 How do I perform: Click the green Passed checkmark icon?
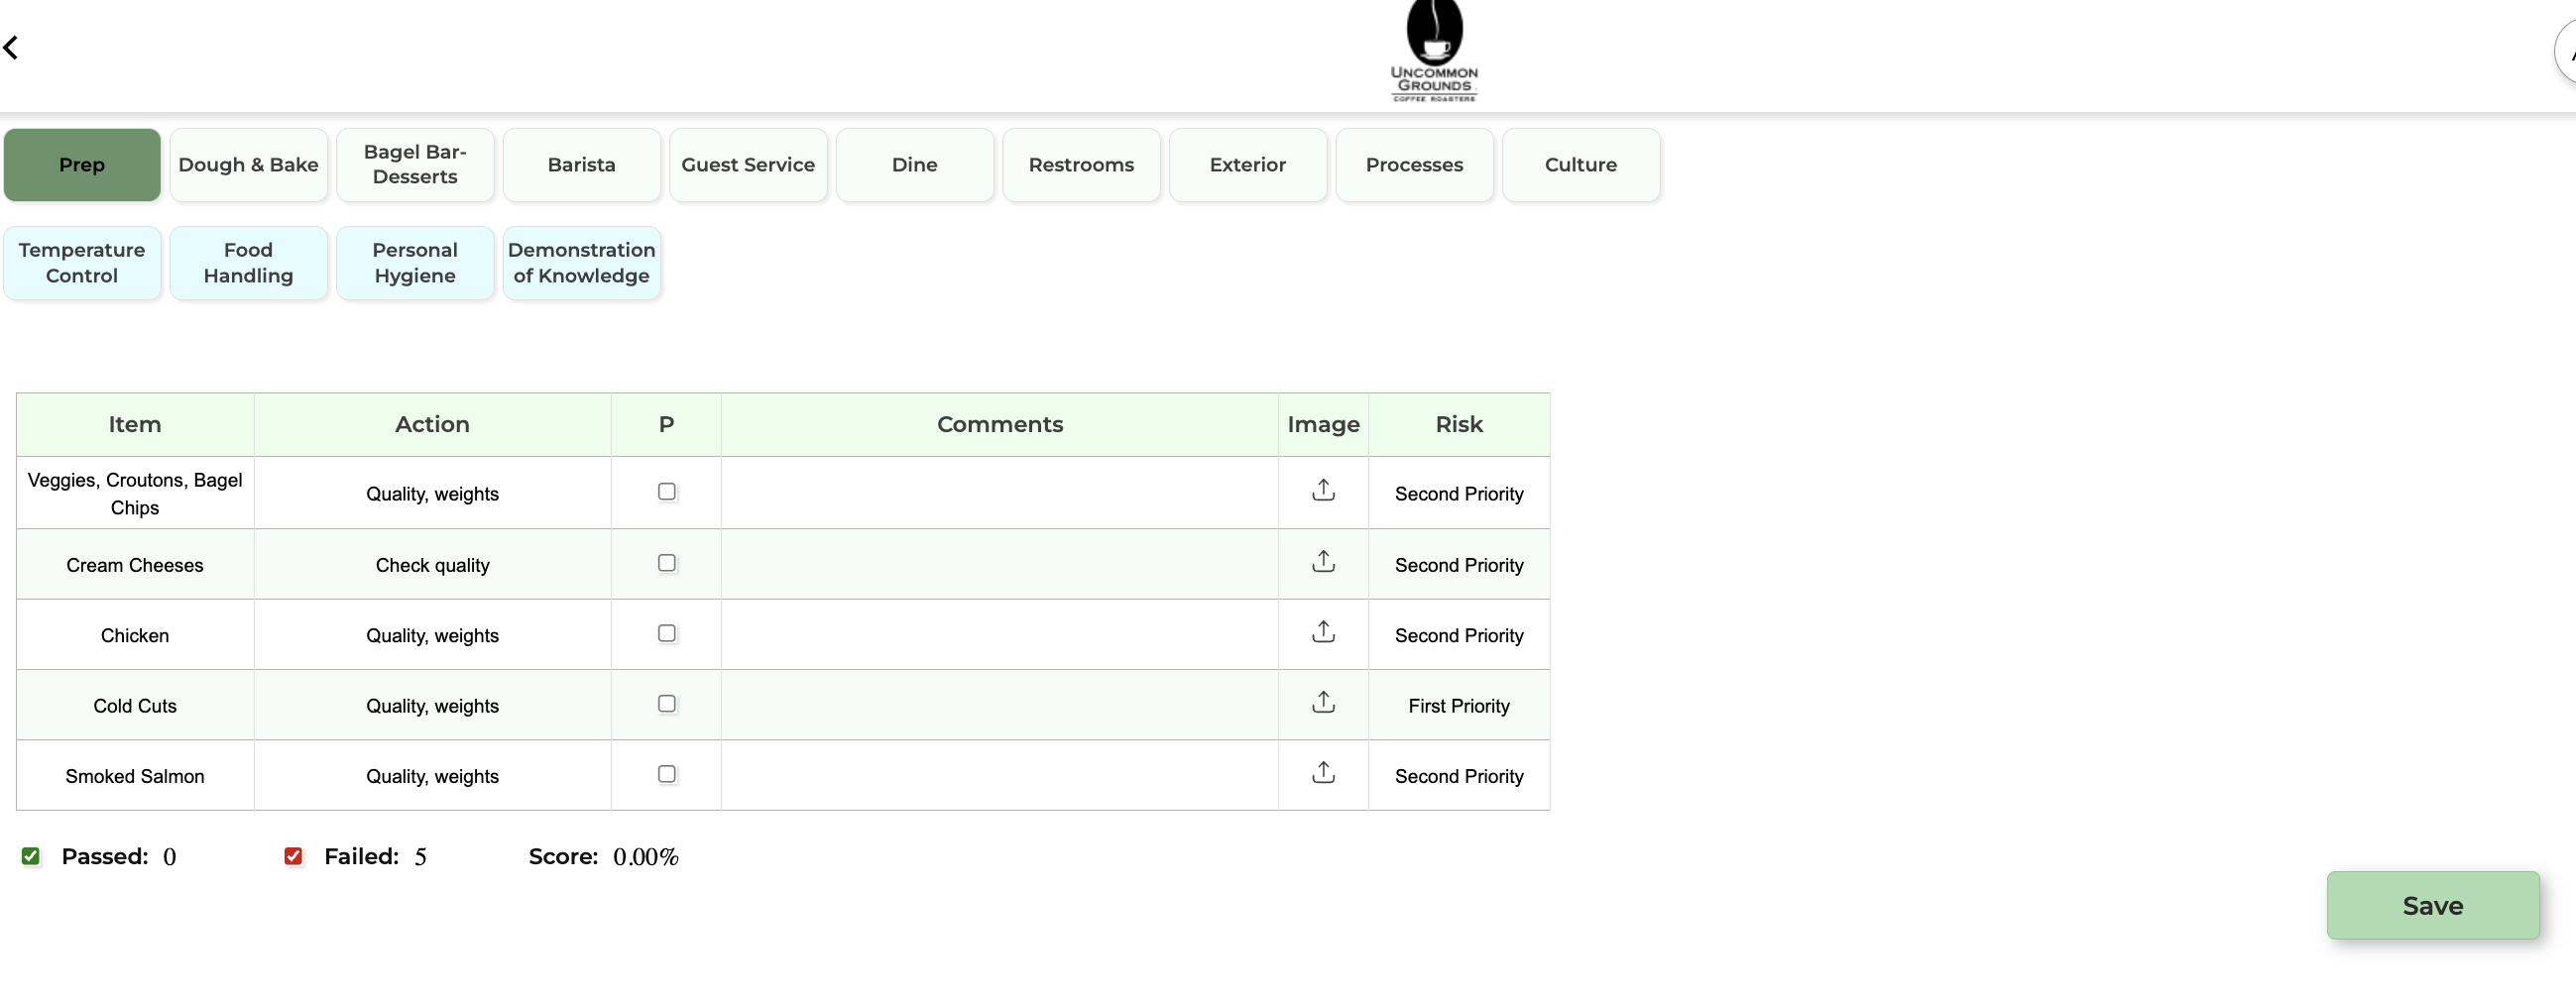[x=31, y=856]
